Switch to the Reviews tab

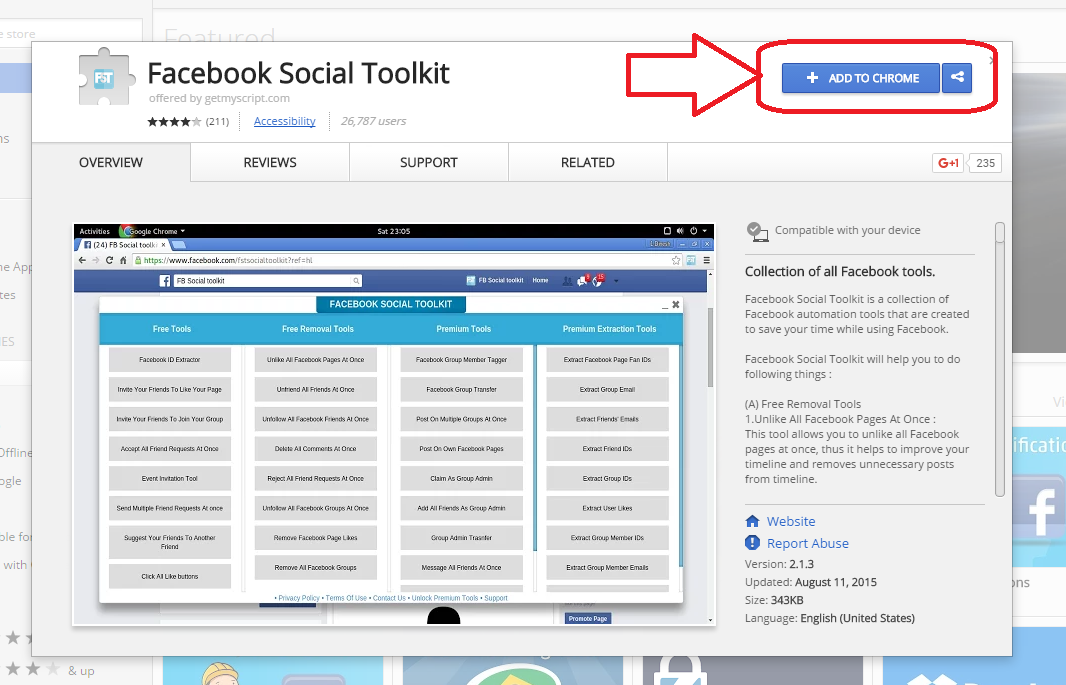(270, 162)
